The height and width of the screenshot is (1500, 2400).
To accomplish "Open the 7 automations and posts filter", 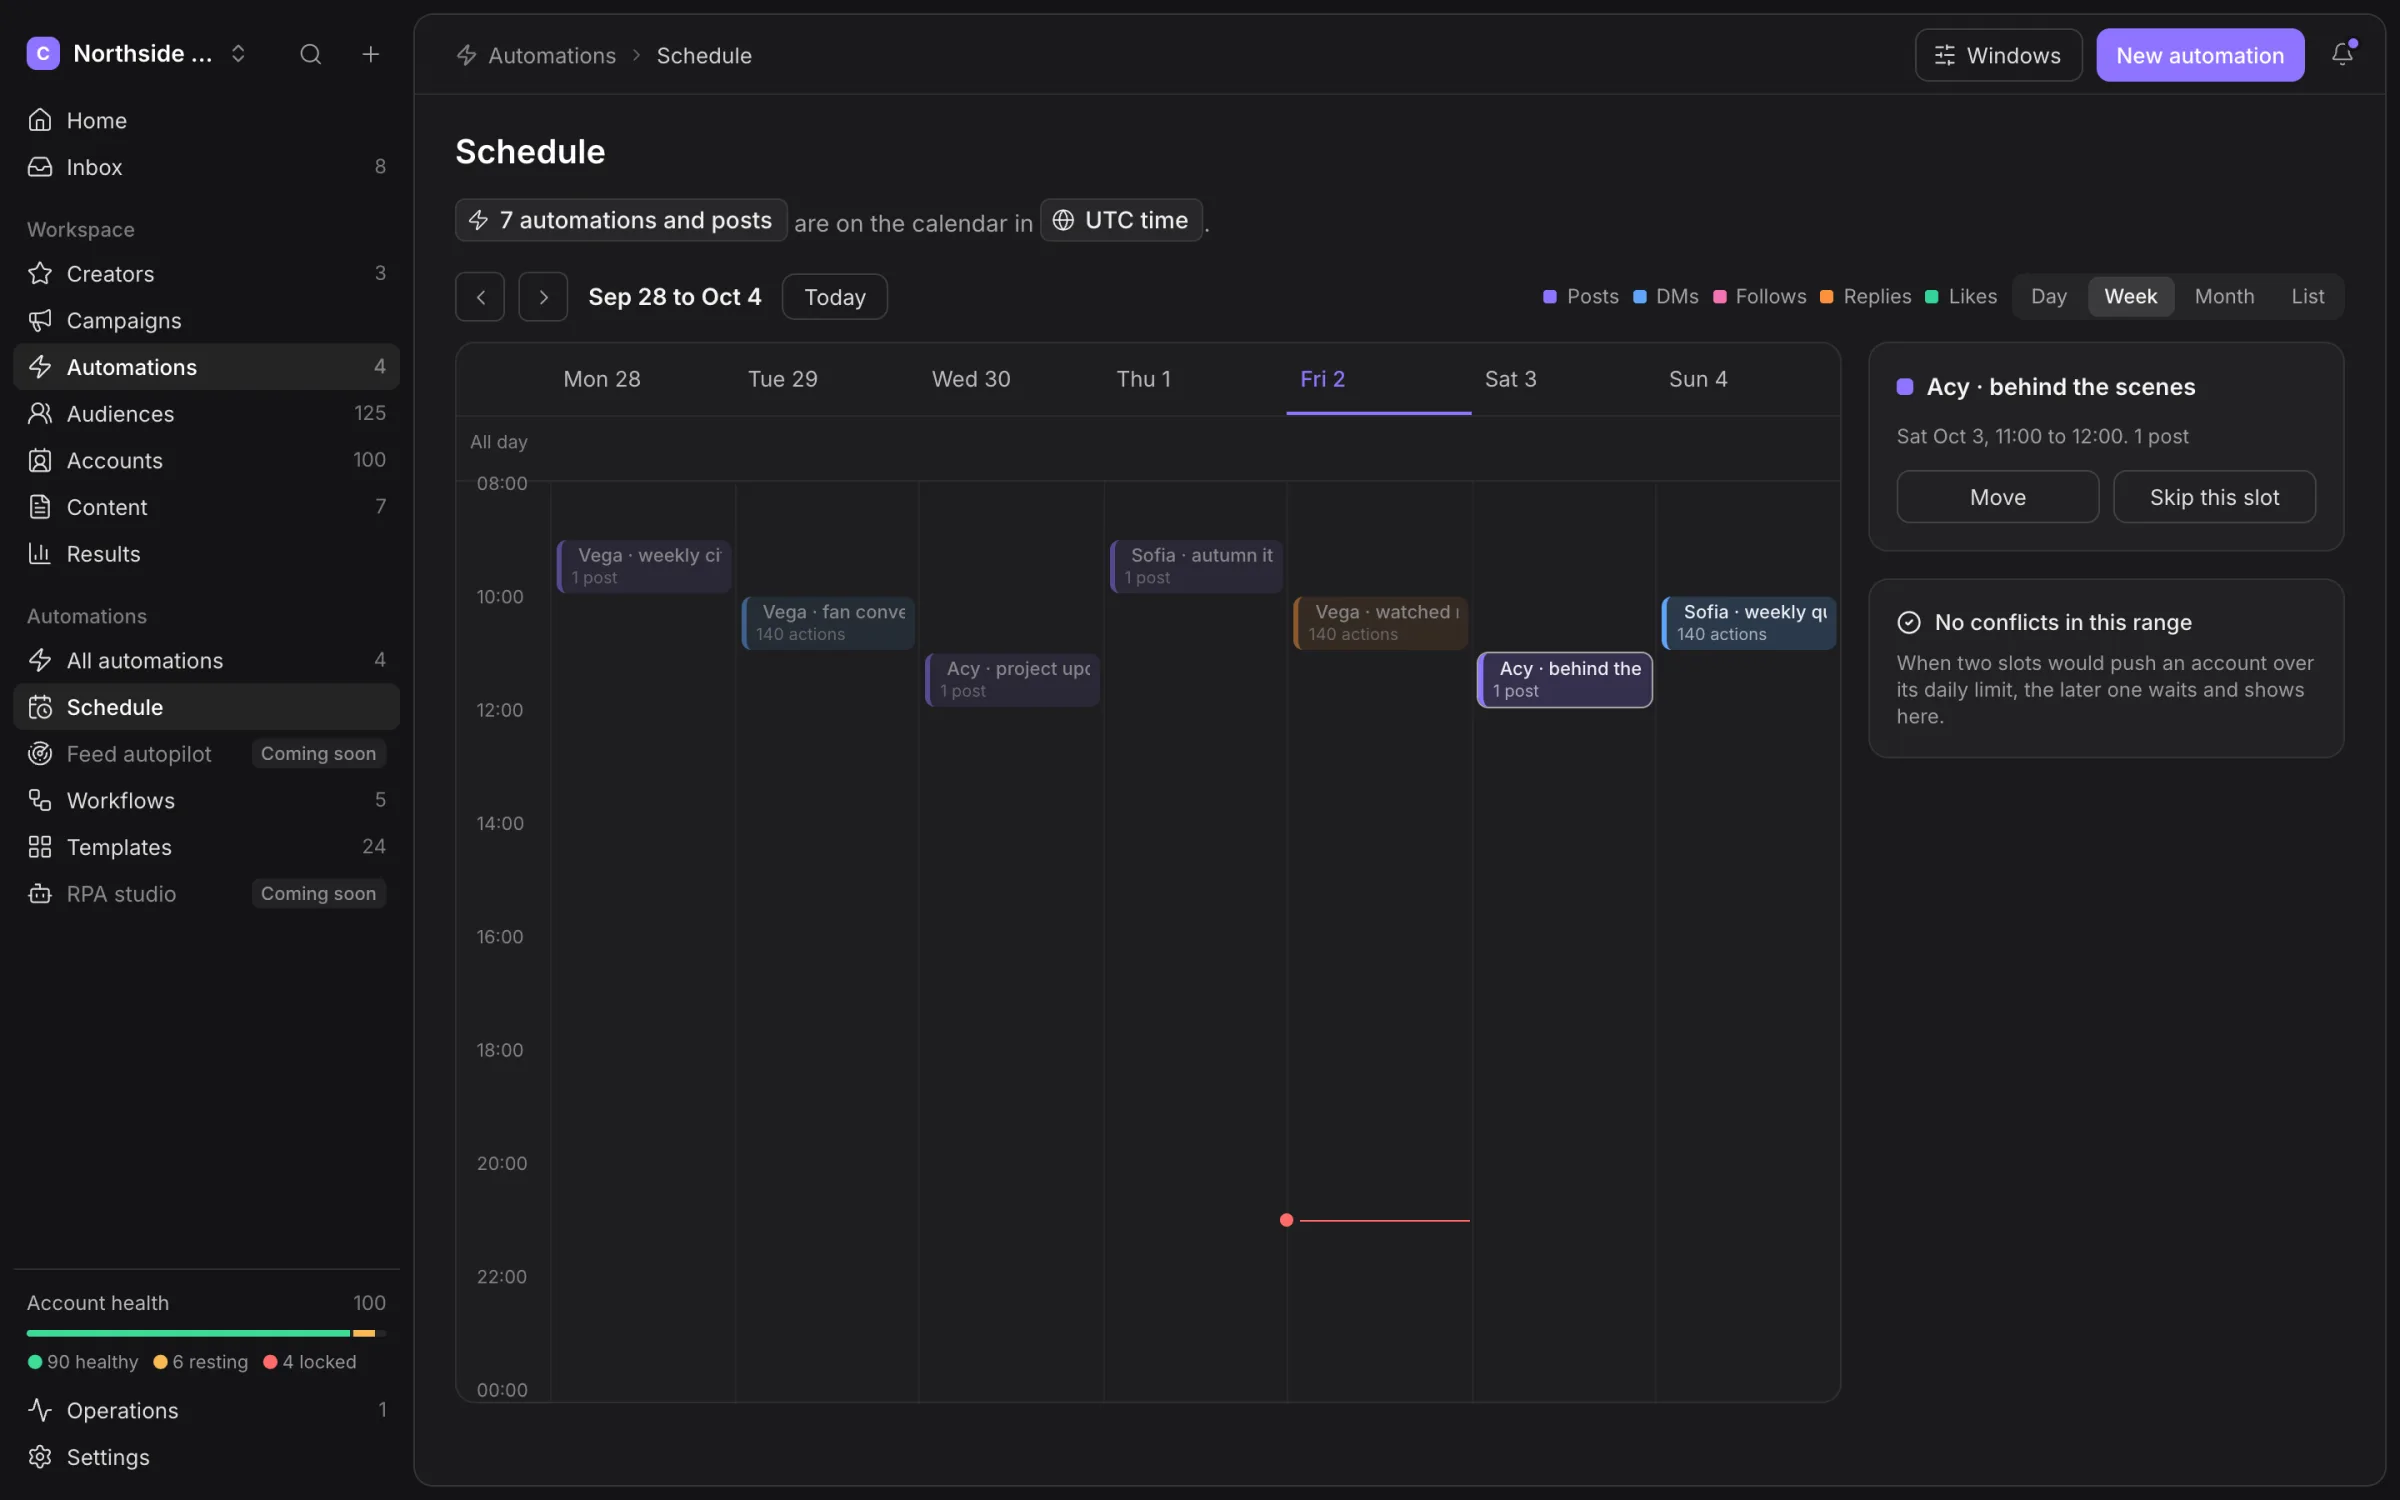I will tap(621, 220).
